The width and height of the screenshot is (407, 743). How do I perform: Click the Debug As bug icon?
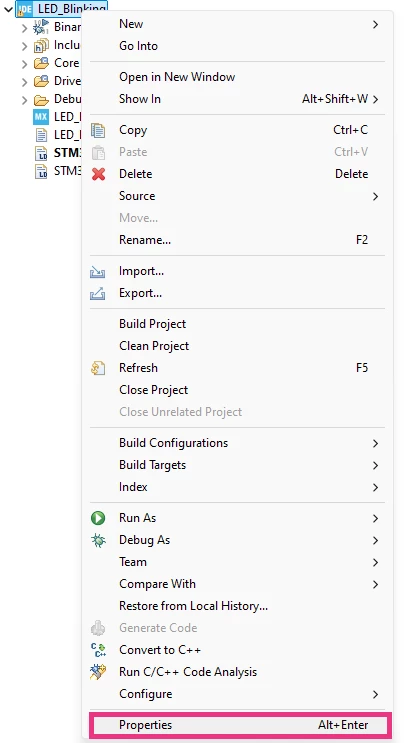[98, 540]
